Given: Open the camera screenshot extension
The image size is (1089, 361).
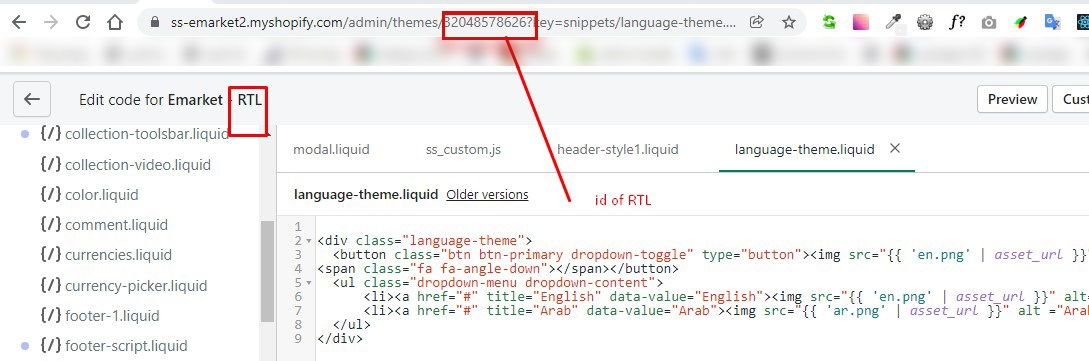Looking at the screenshot, I should pyautogui.click(x=989, y=23).
